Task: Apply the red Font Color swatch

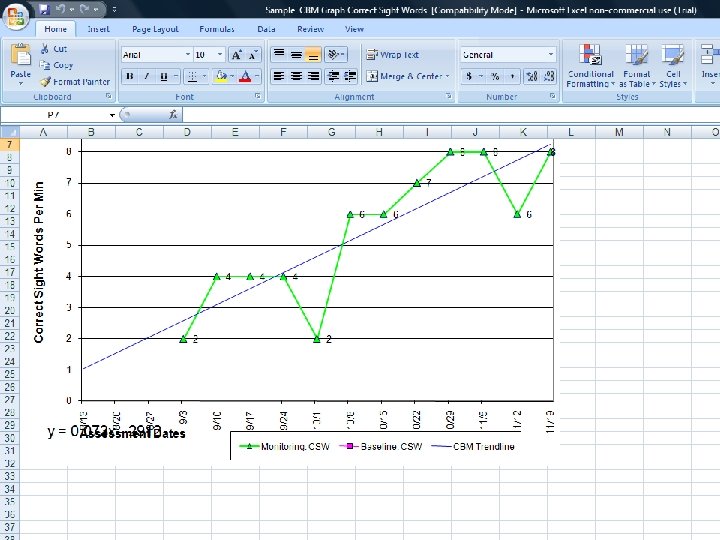Action: point(245,76)
